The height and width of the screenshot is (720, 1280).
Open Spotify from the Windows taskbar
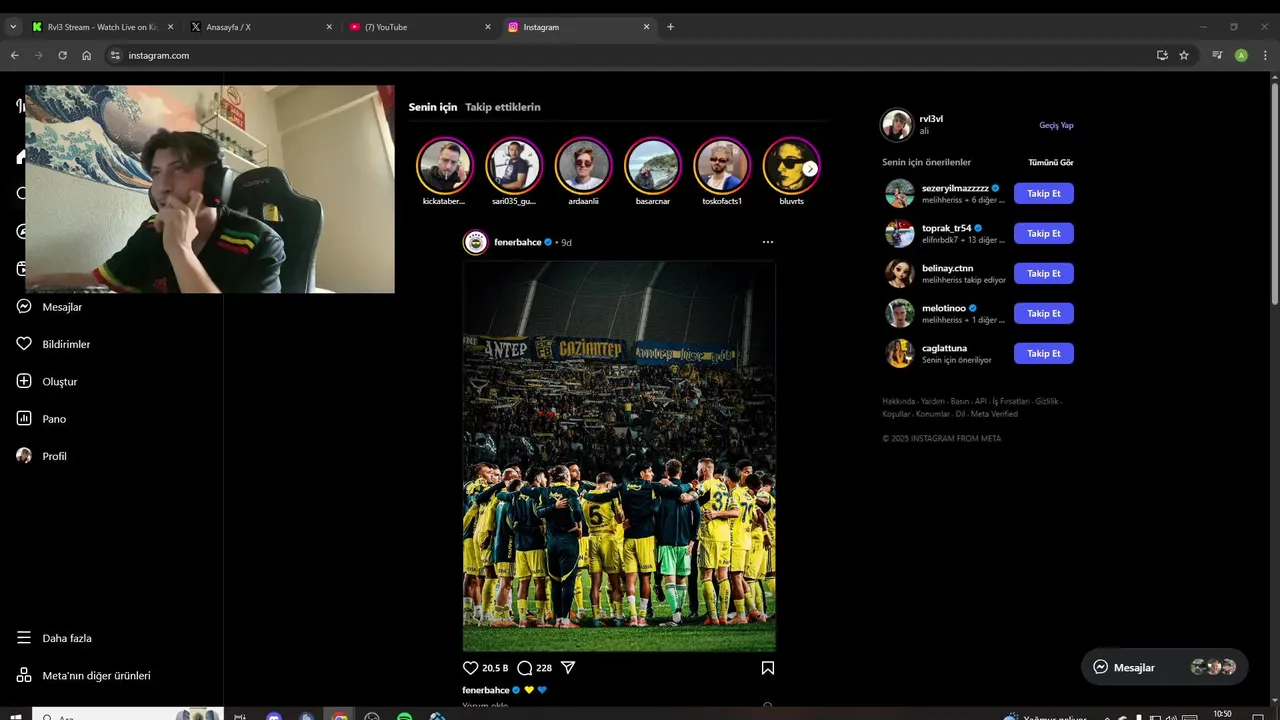pyautogui.click(x=404, y=716)
